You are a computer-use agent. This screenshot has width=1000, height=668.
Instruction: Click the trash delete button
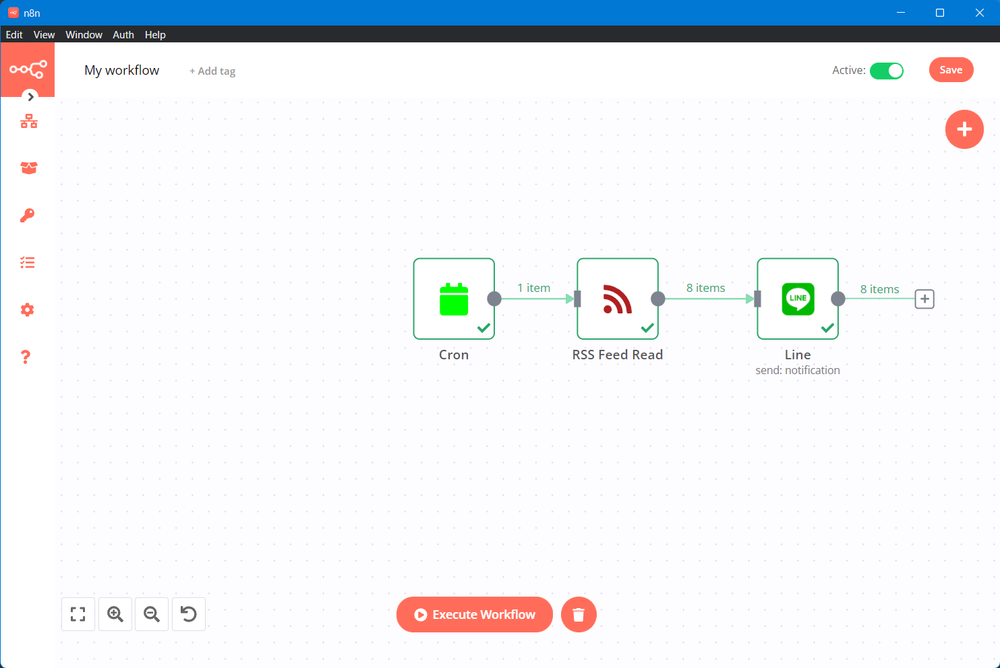coord(578,615)
